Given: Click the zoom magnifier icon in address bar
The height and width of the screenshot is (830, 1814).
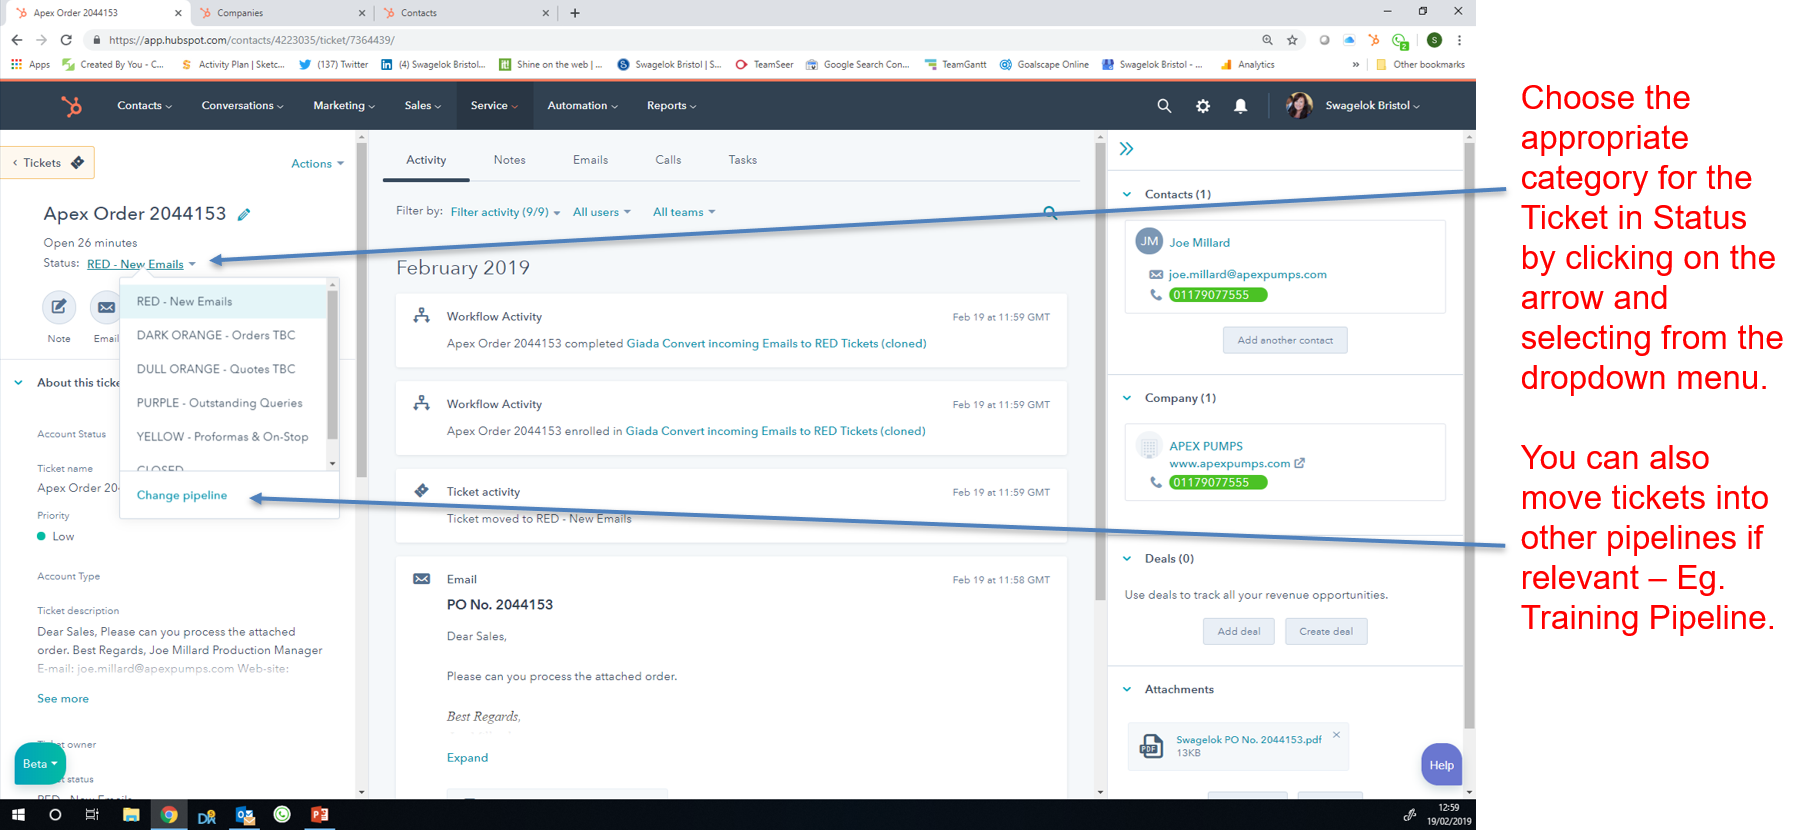Looking at the screenshot, I should click(1267, 40).
